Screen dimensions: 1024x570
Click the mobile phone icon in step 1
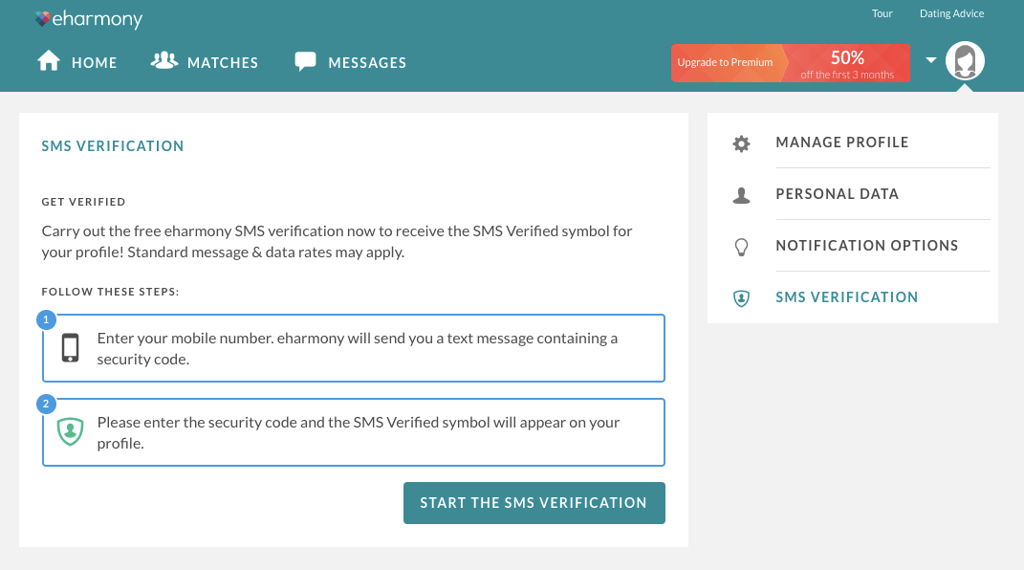pyautogui.click(x=70, y=348)
